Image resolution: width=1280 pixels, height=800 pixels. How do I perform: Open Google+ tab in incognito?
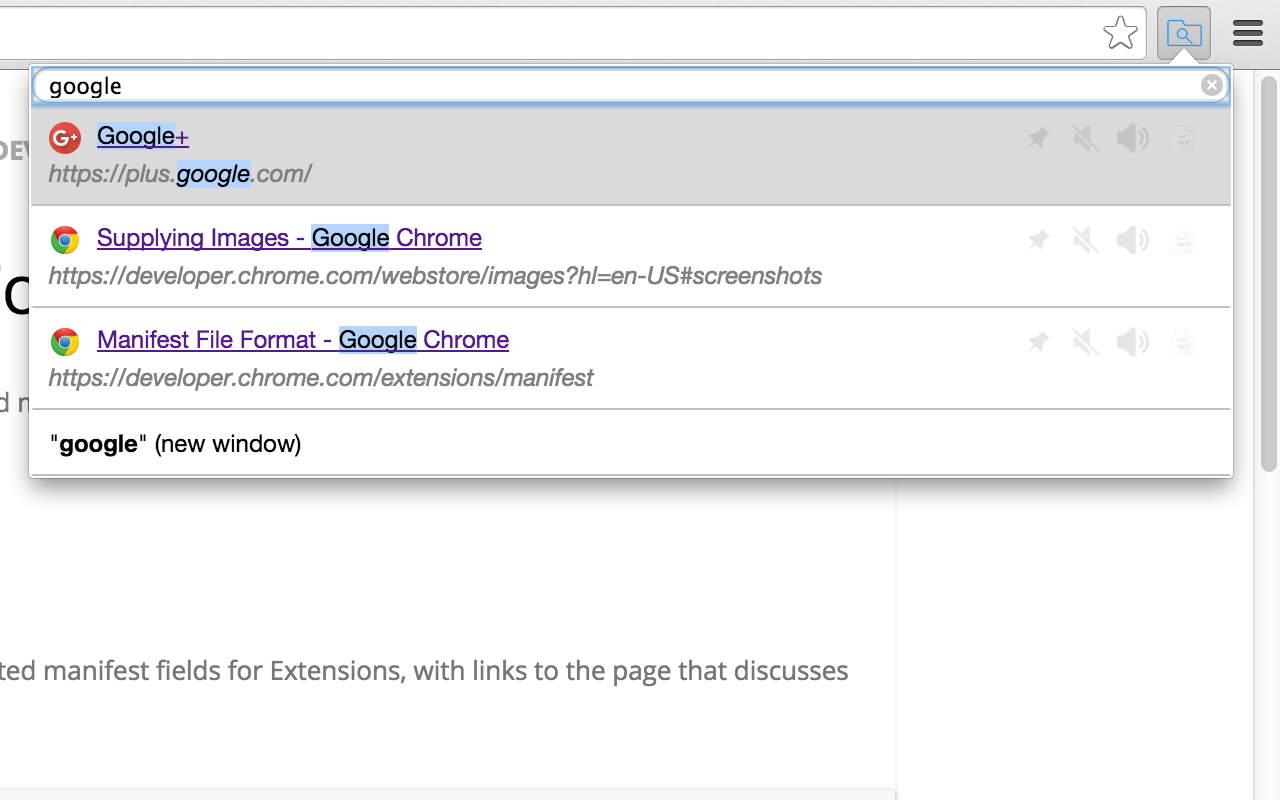point(1181,138)
